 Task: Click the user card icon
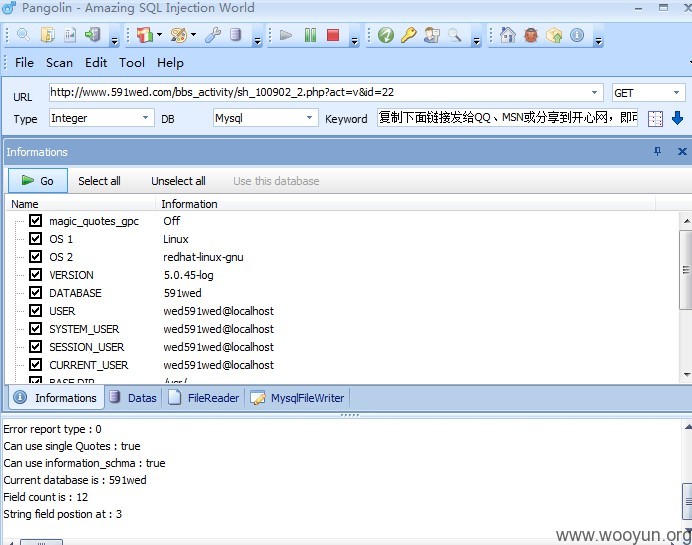pos(432,35)
